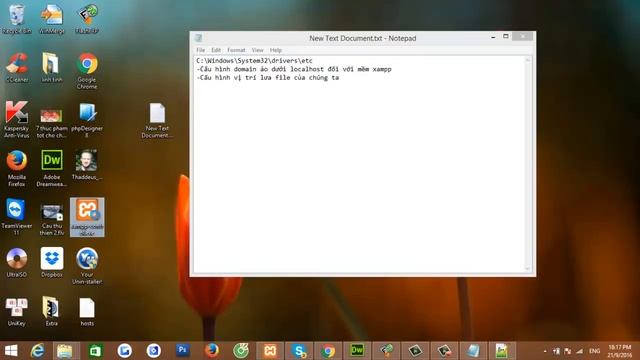
Task: Click the line 'C:\Windows\System32\drivers\etc'
Action: pos(254,60)
